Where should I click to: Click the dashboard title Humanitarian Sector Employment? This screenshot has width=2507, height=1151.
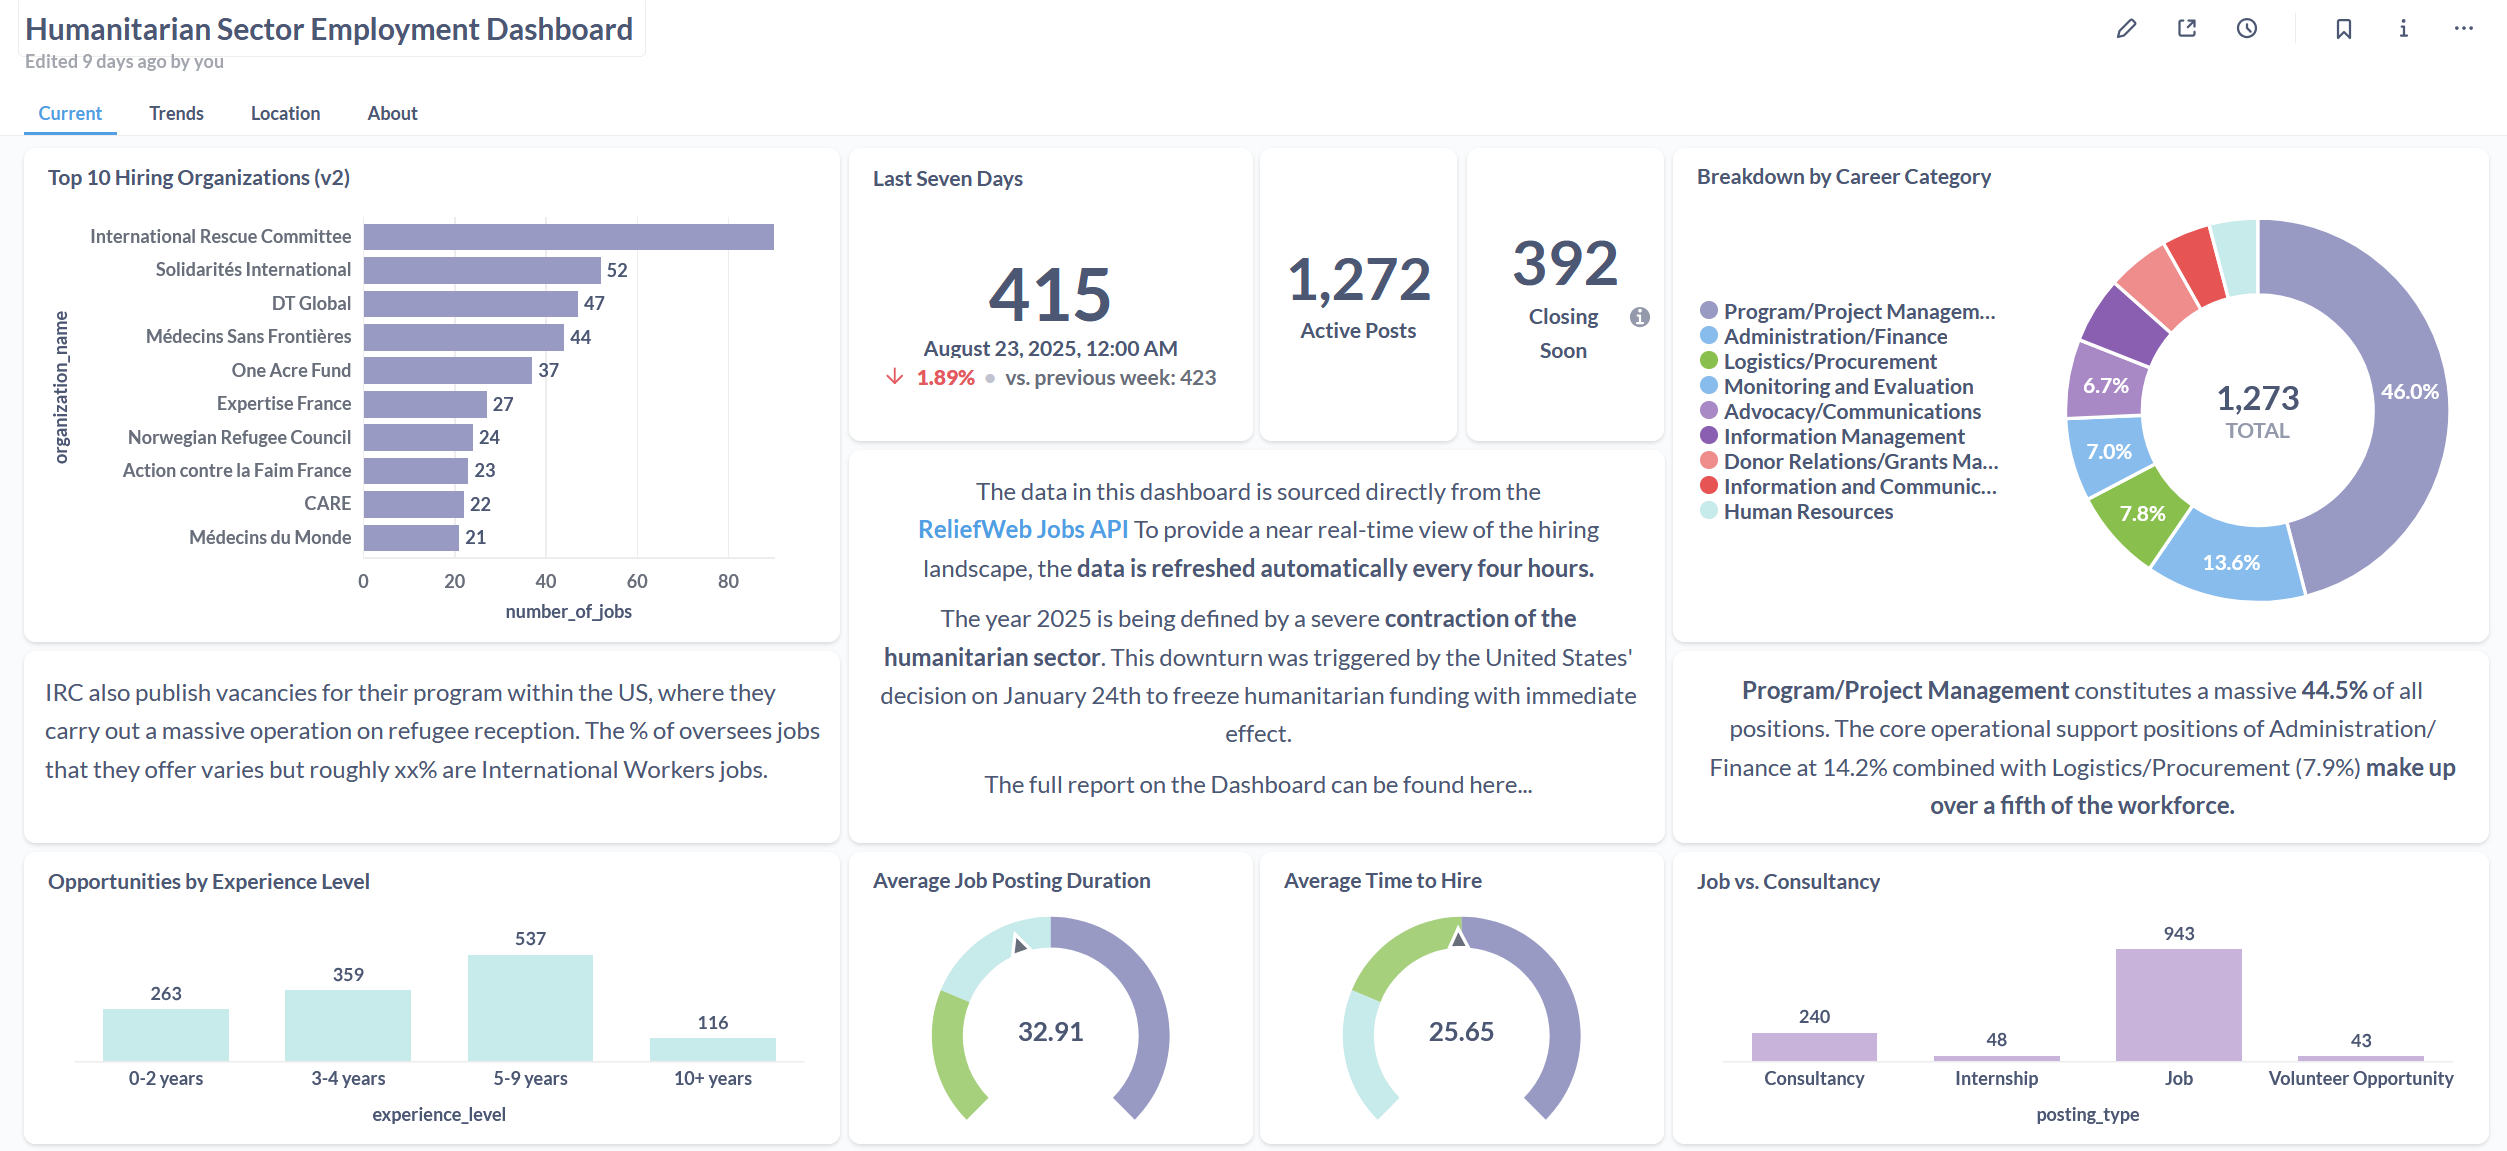pyautogui.click(x=328, y=29)
